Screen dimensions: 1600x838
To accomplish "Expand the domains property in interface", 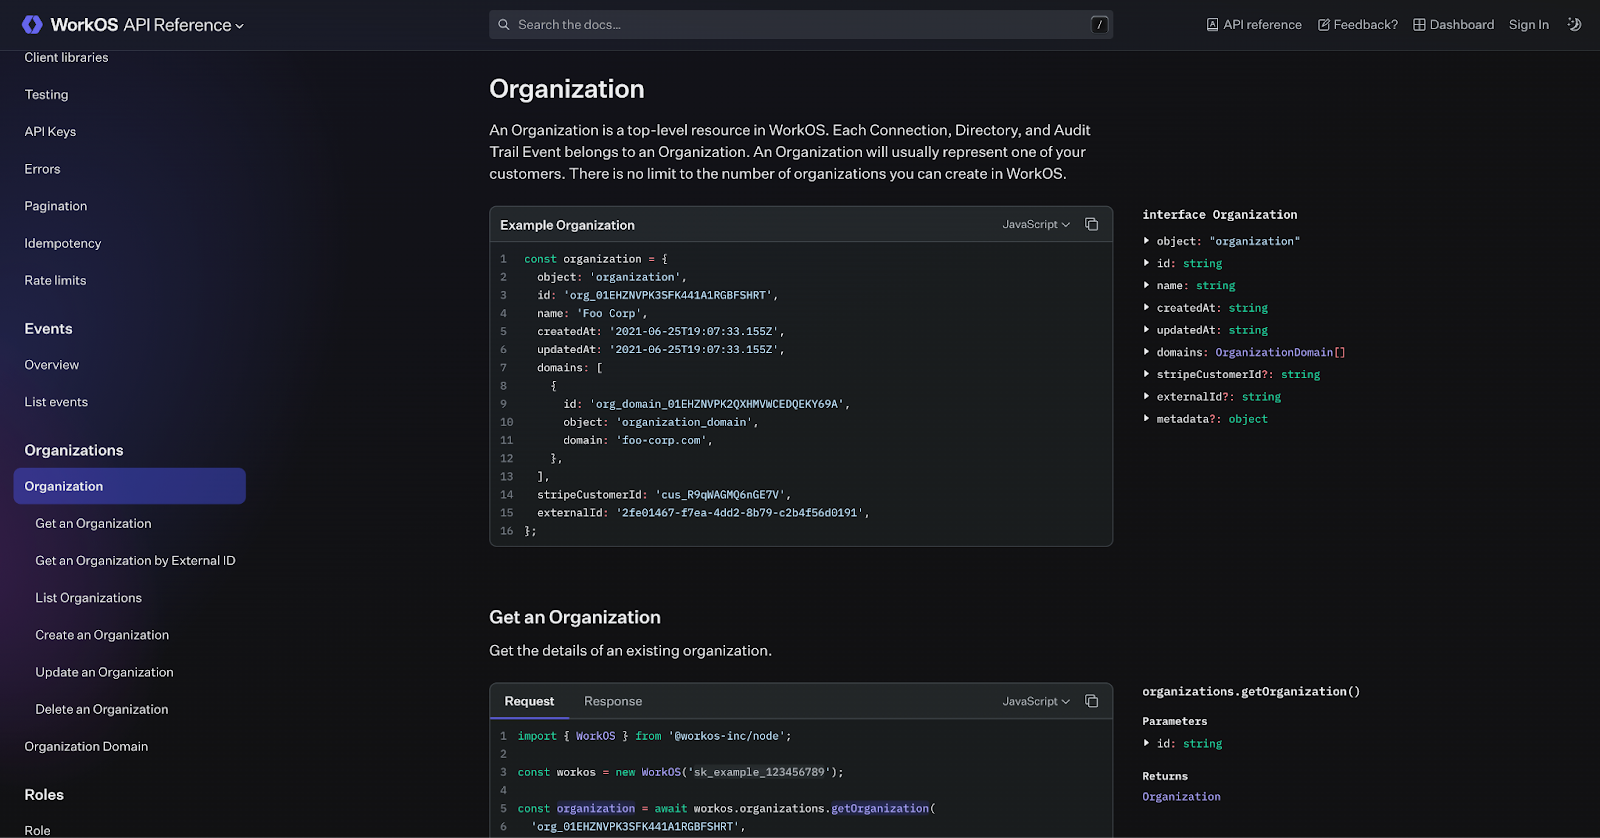I will tap(1147, 352).
